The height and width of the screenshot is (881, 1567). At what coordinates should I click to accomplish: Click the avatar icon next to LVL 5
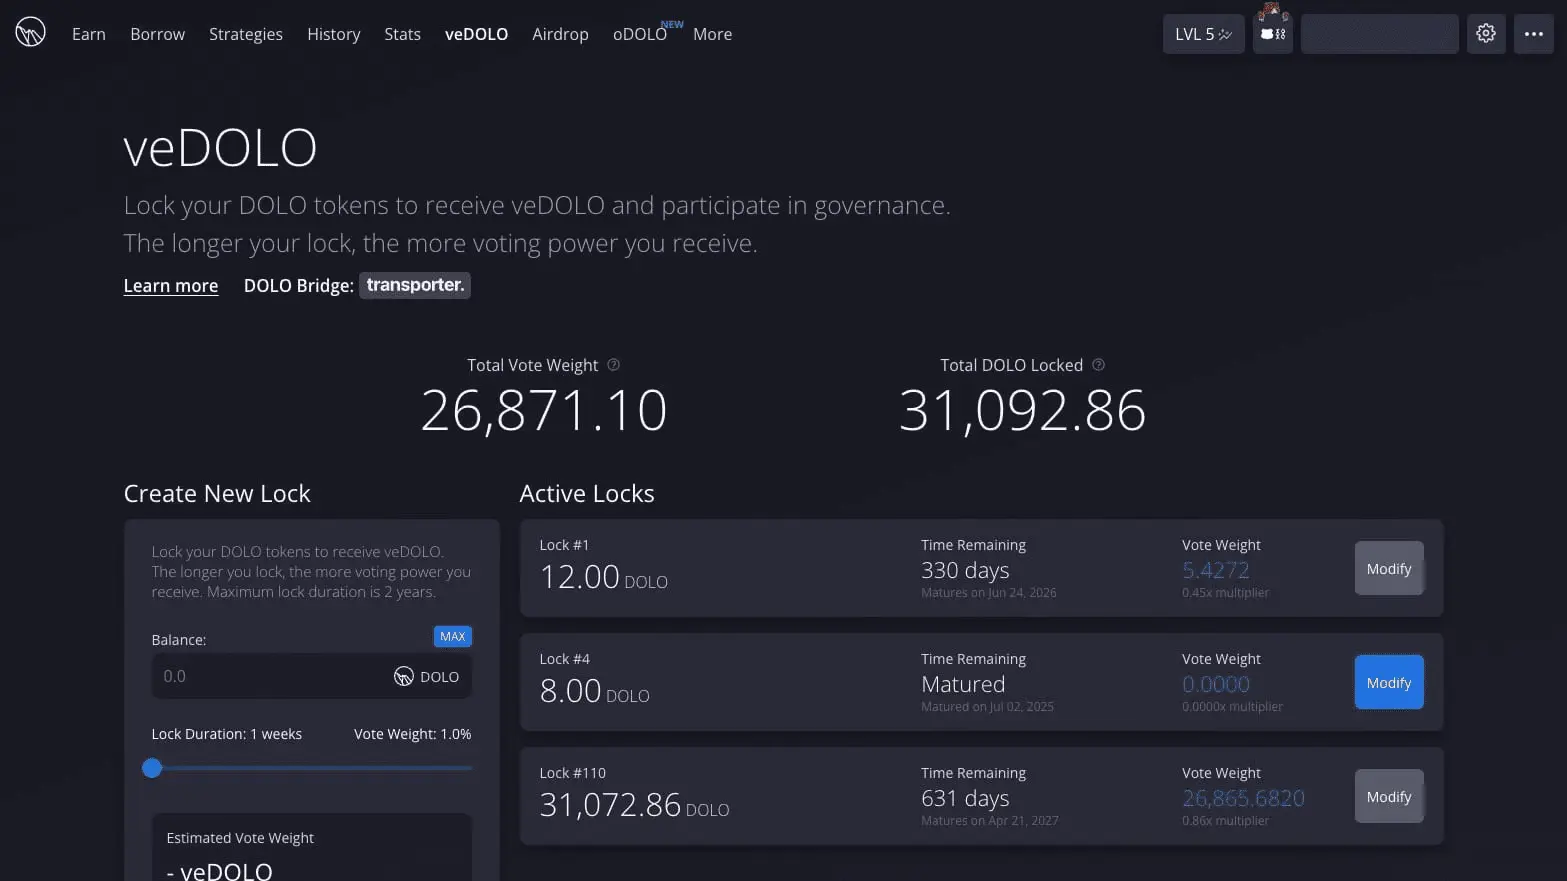(x=1273, y=34)
